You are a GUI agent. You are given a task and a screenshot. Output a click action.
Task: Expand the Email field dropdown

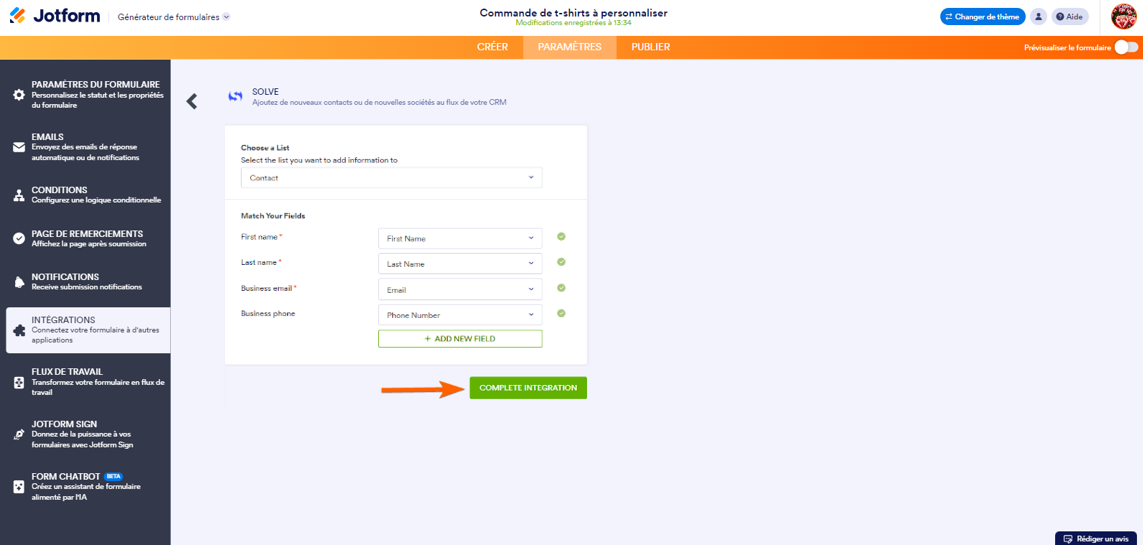[x=460, y=289]
